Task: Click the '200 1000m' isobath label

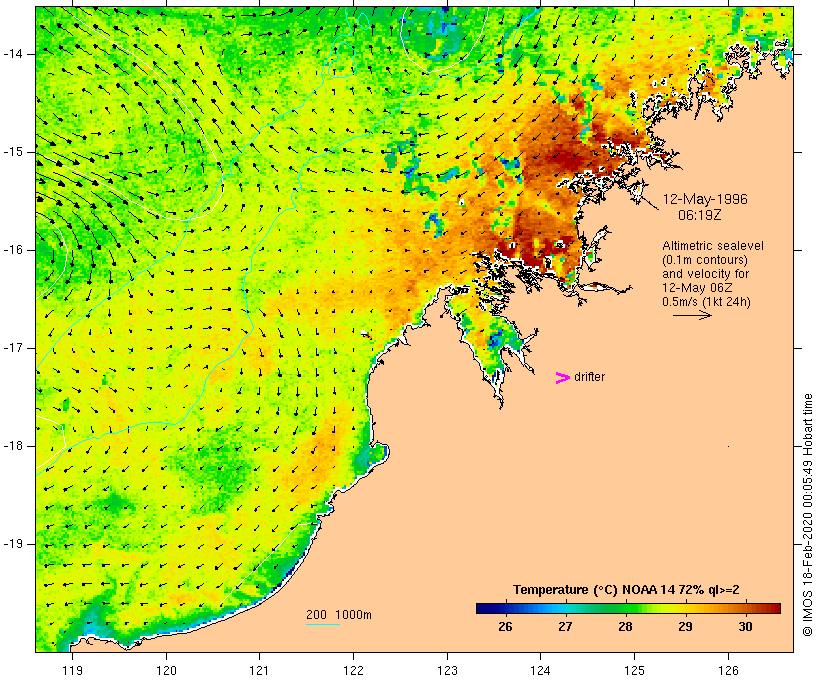Action: coord(338,615)
